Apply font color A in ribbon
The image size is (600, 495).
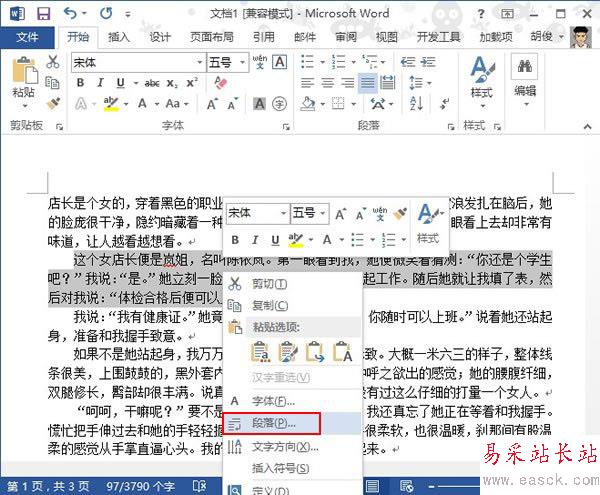[142, 104]
